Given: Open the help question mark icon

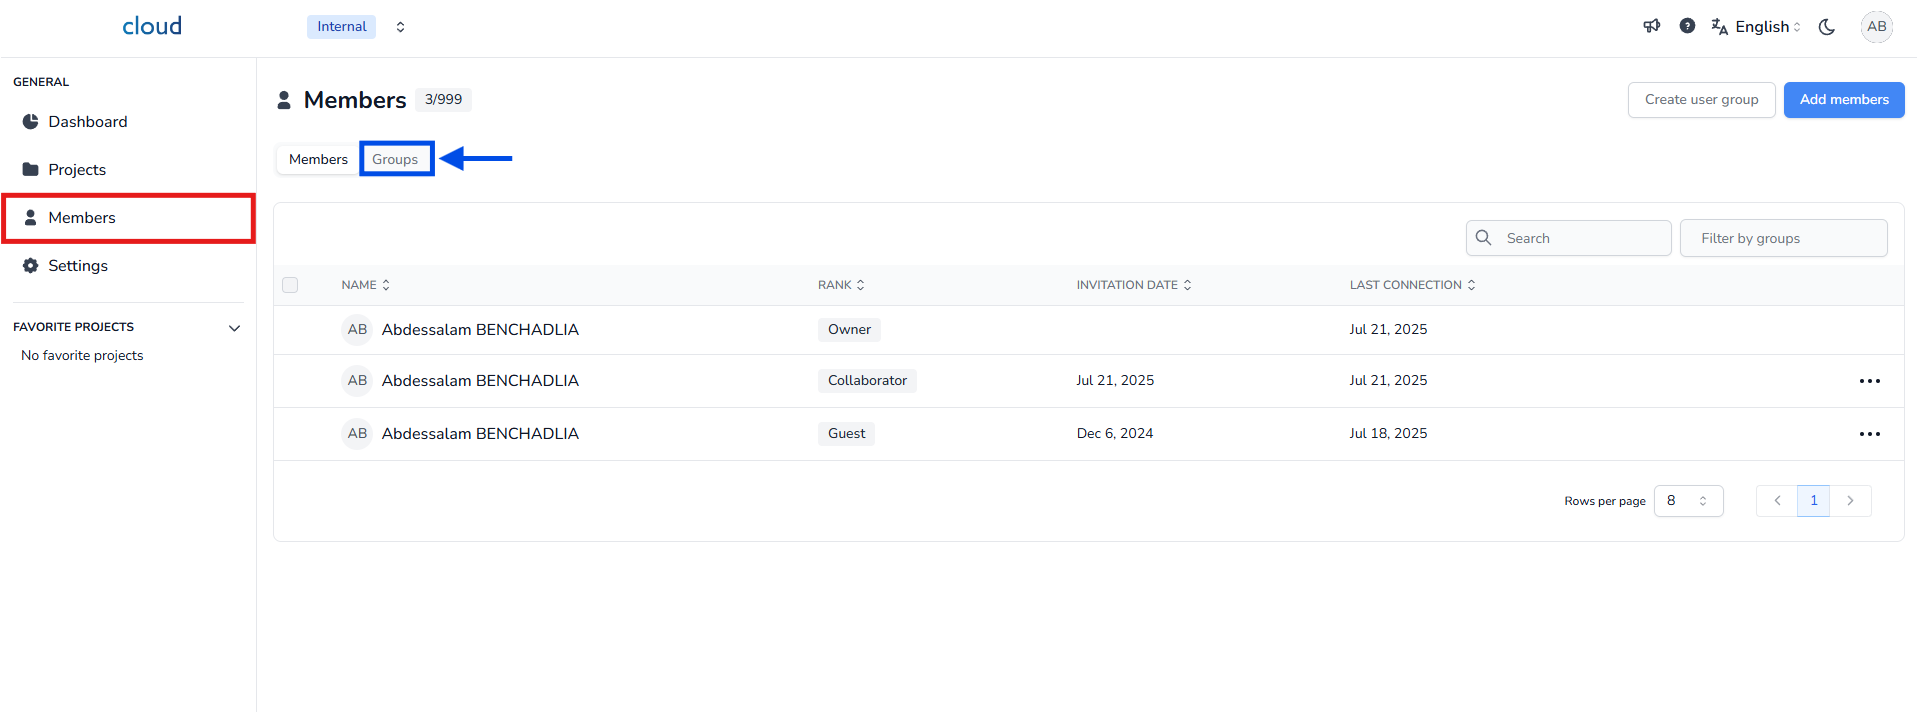Looking at the screenshot, I should [x=1687, y=26].
